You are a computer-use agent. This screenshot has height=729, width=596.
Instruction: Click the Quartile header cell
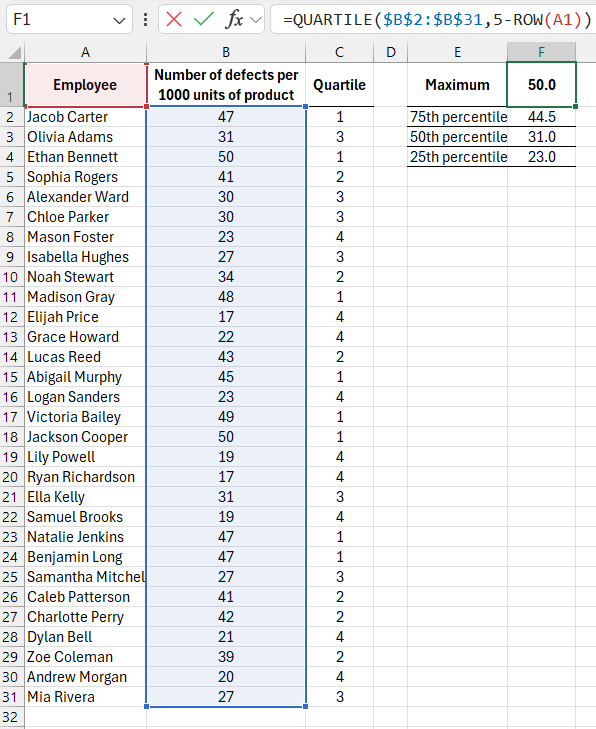pyautogui.click(x=339, y=85)
